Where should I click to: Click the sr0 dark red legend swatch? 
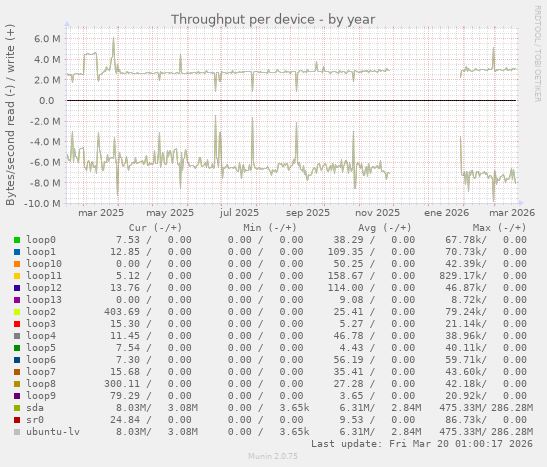(x=17, y=420)
